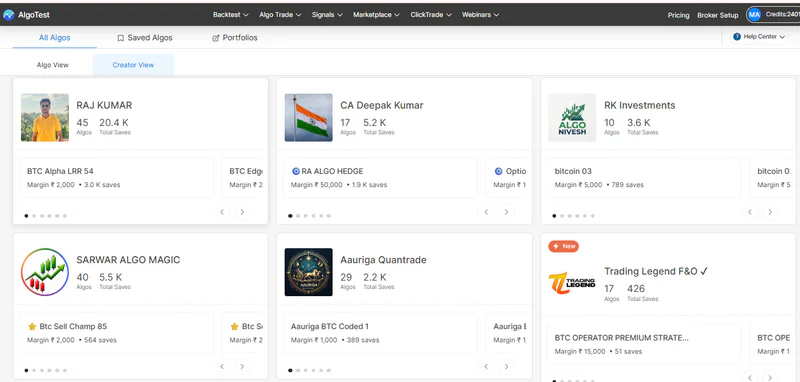Screen dimensions: 800x382
Task: Click the New badge on Trading Legend card
Action: [563, 246]
